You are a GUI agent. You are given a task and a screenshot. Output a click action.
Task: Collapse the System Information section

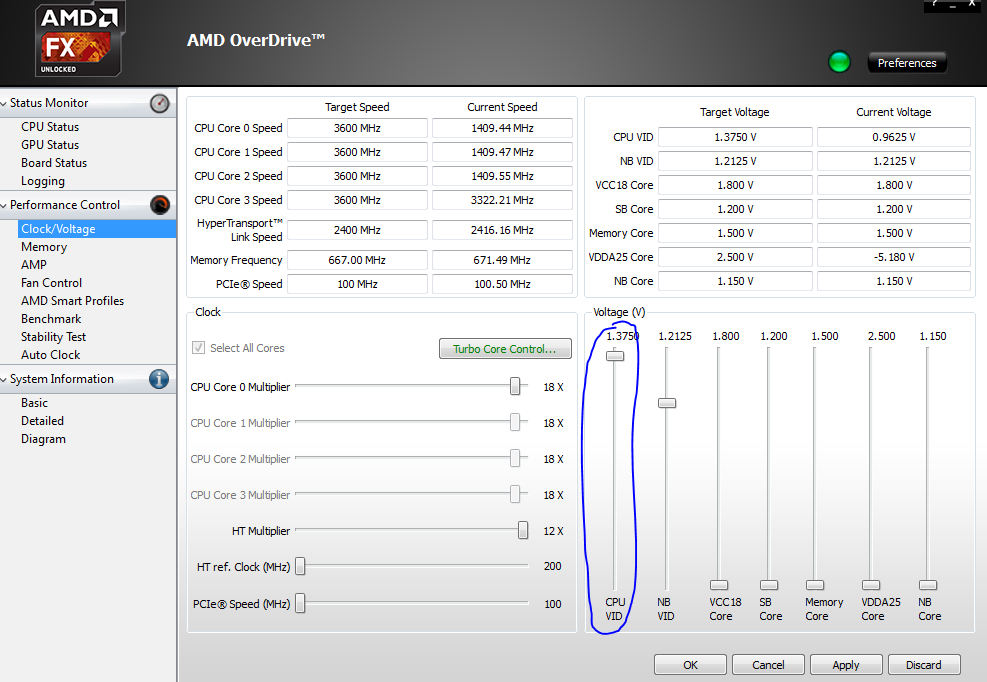(4, 379)
